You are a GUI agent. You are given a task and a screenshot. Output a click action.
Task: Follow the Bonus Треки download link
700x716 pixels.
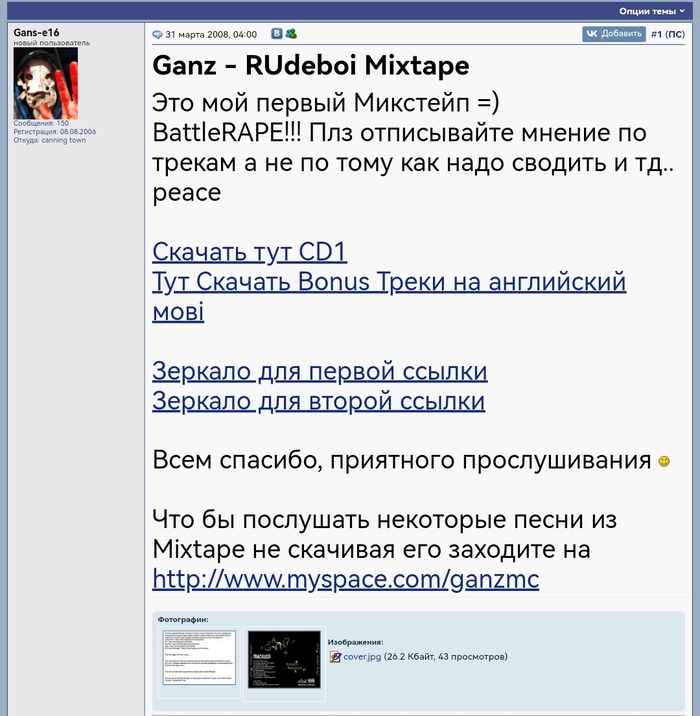point(389,296)
